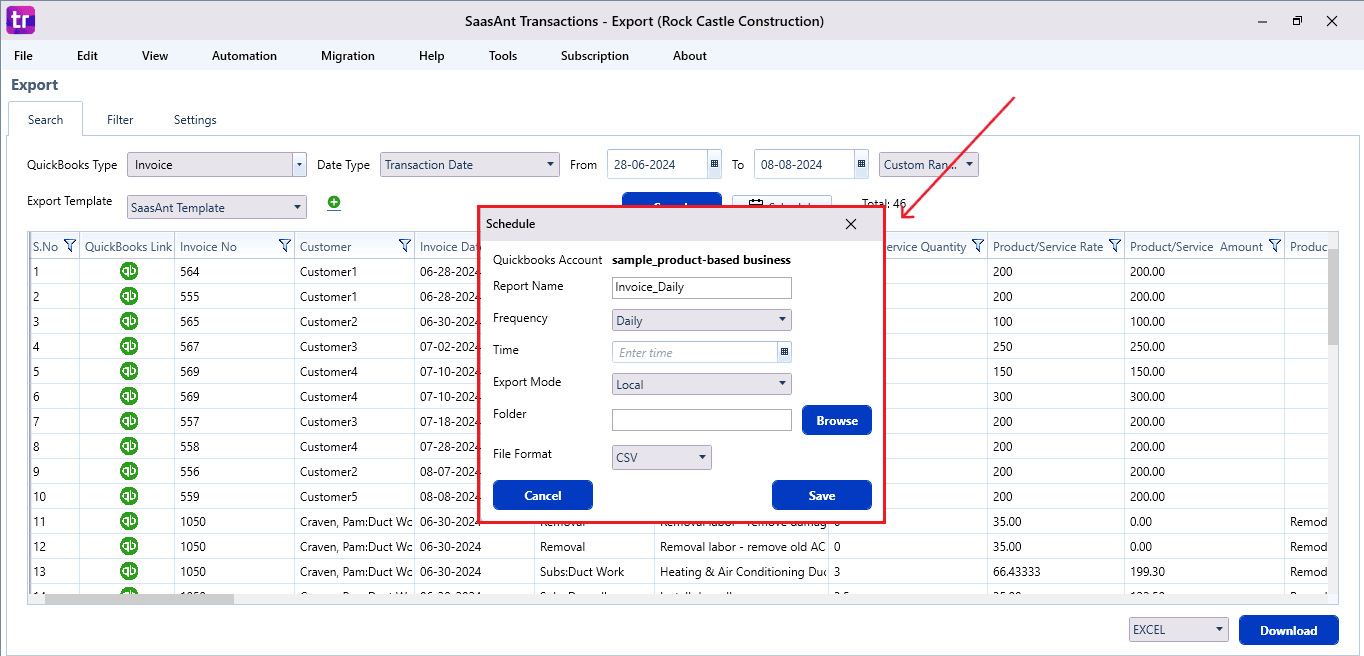Select the Search tab
This screenshot has width=1364, height=656.
[46, 120]
